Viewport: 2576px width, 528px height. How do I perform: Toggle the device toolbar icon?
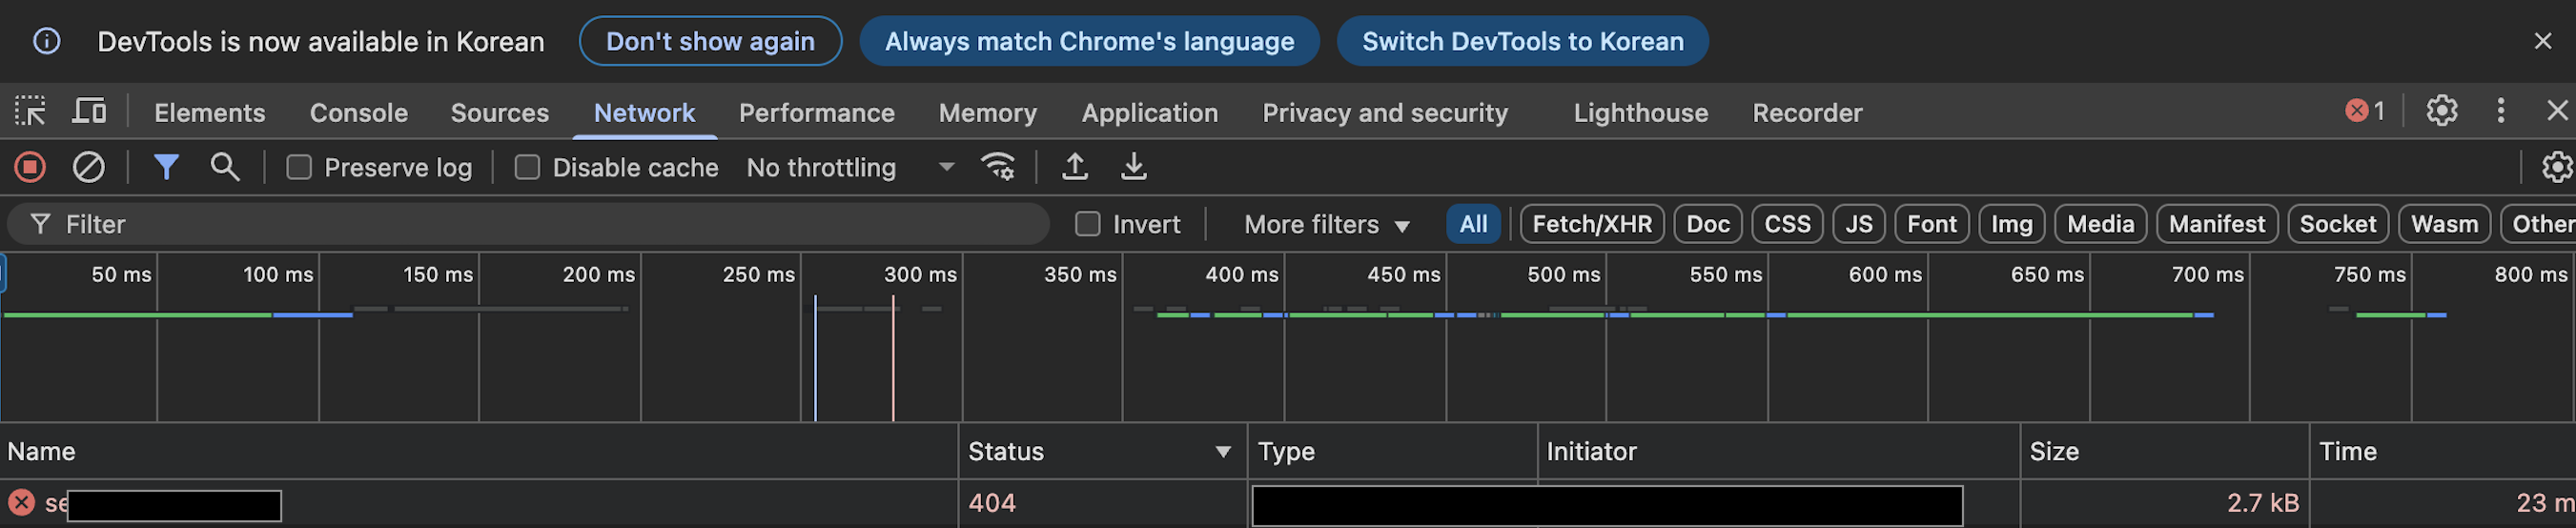coord(89,110)
